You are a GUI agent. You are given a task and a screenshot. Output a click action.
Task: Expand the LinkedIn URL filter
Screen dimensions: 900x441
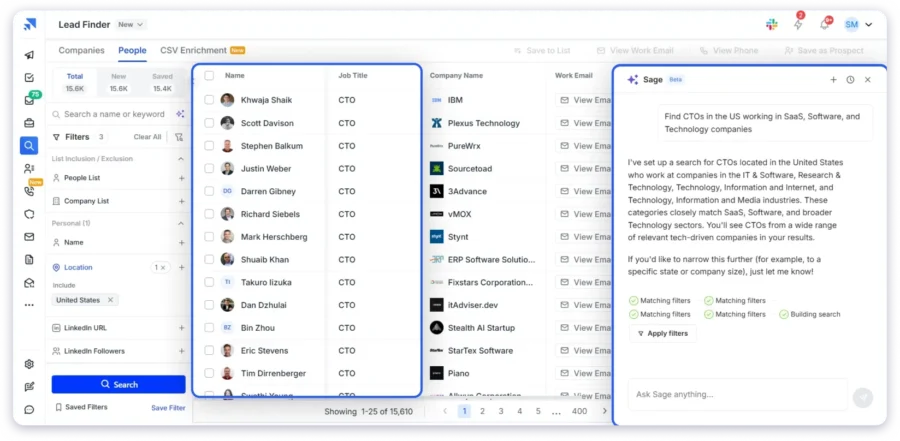181,328
